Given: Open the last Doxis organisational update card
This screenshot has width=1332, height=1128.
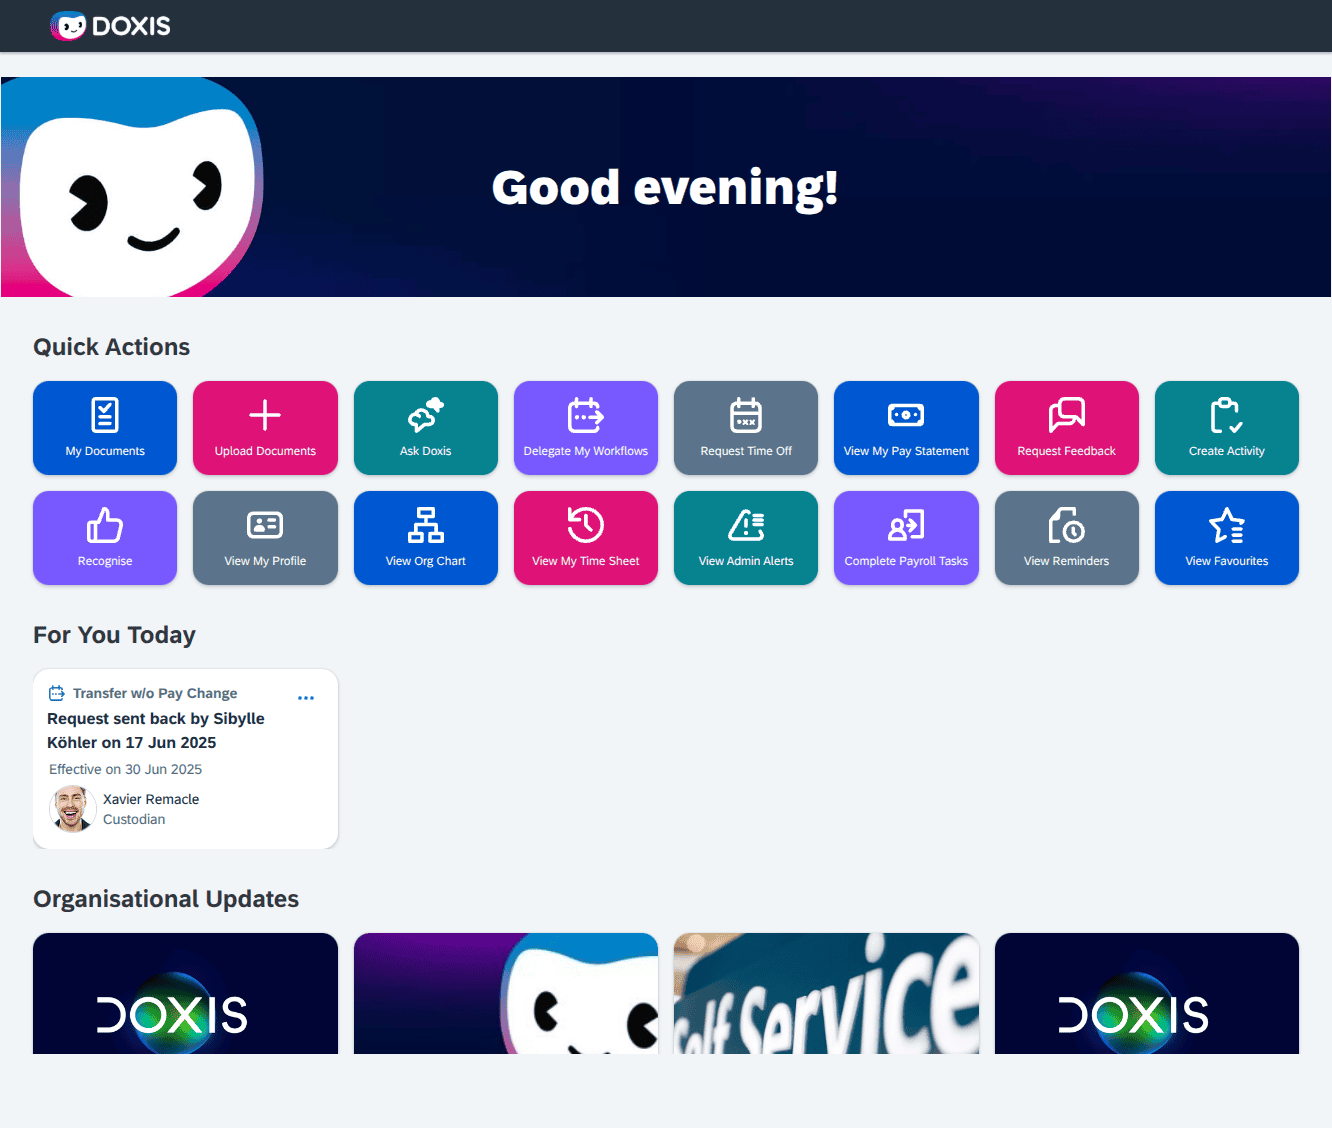Looking at the screenshot, I should pyautogui.click(x=1147, y=993).
